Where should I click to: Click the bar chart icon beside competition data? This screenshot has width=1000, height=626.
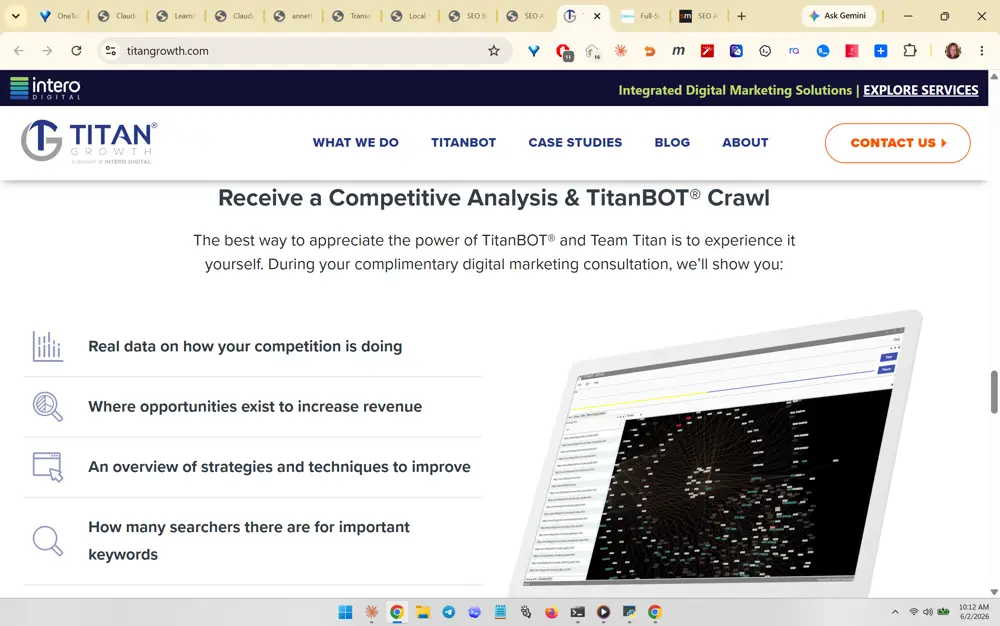48,347
